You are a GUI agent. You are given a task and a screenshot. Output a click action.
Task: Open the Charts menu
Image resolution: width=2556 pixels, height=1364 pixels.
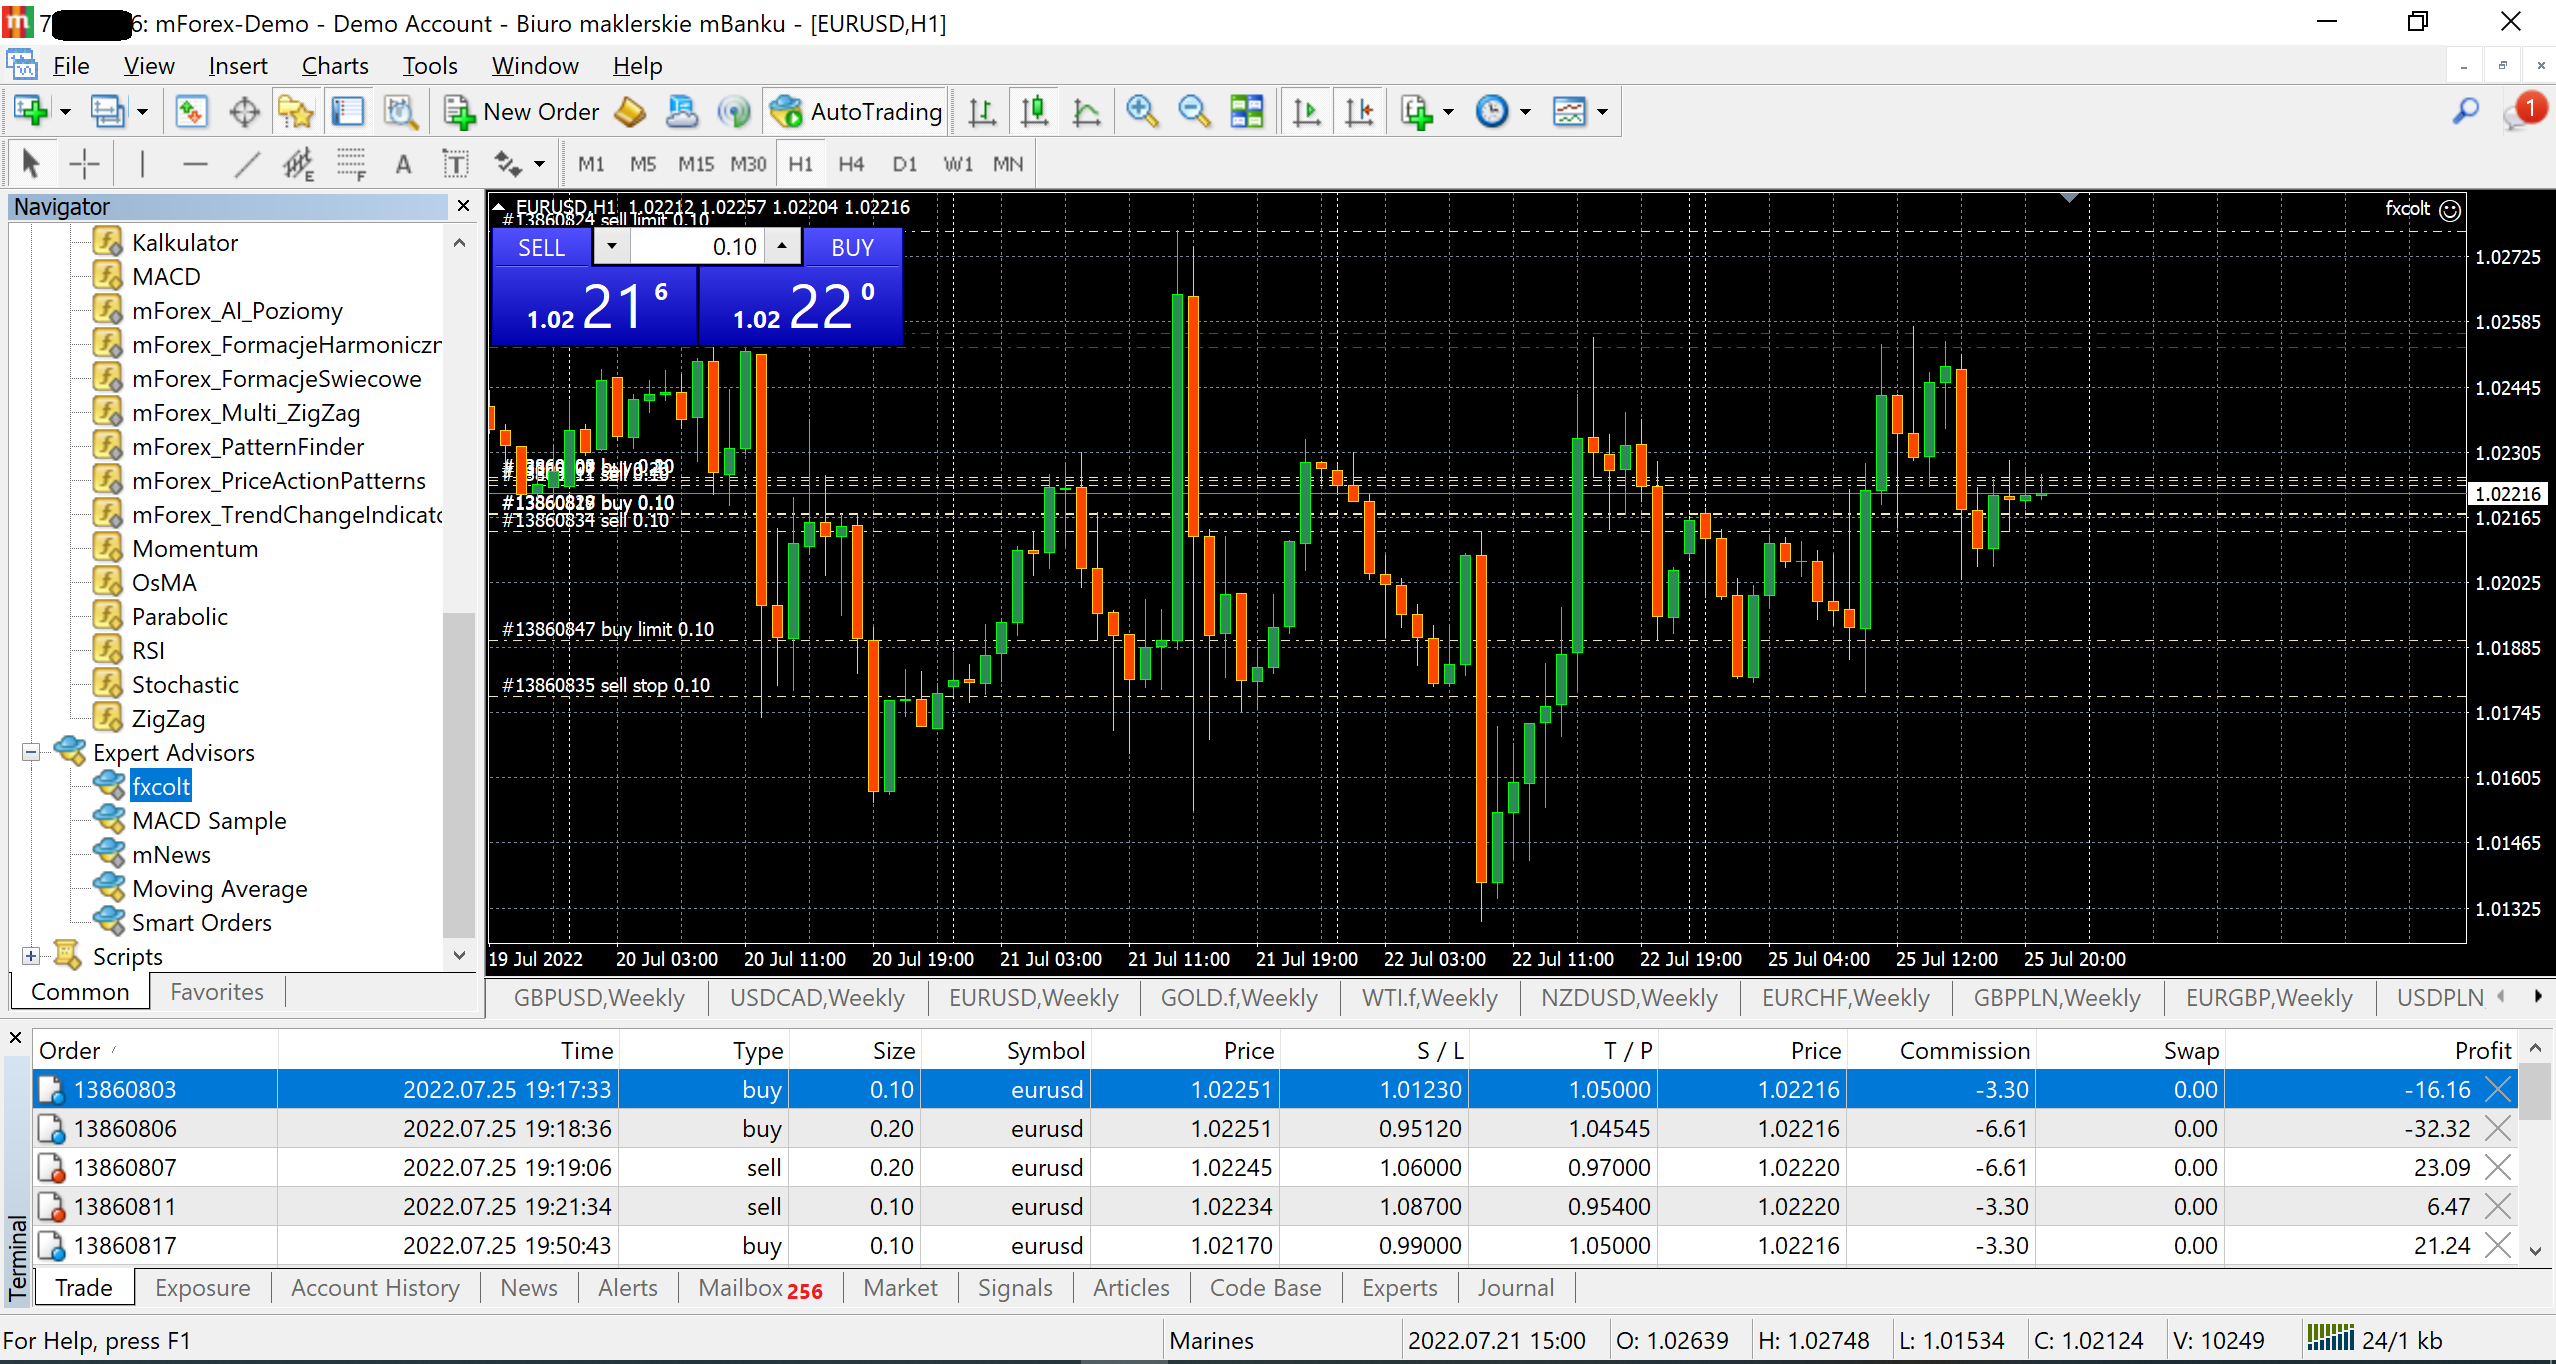(x=335, y=66)
